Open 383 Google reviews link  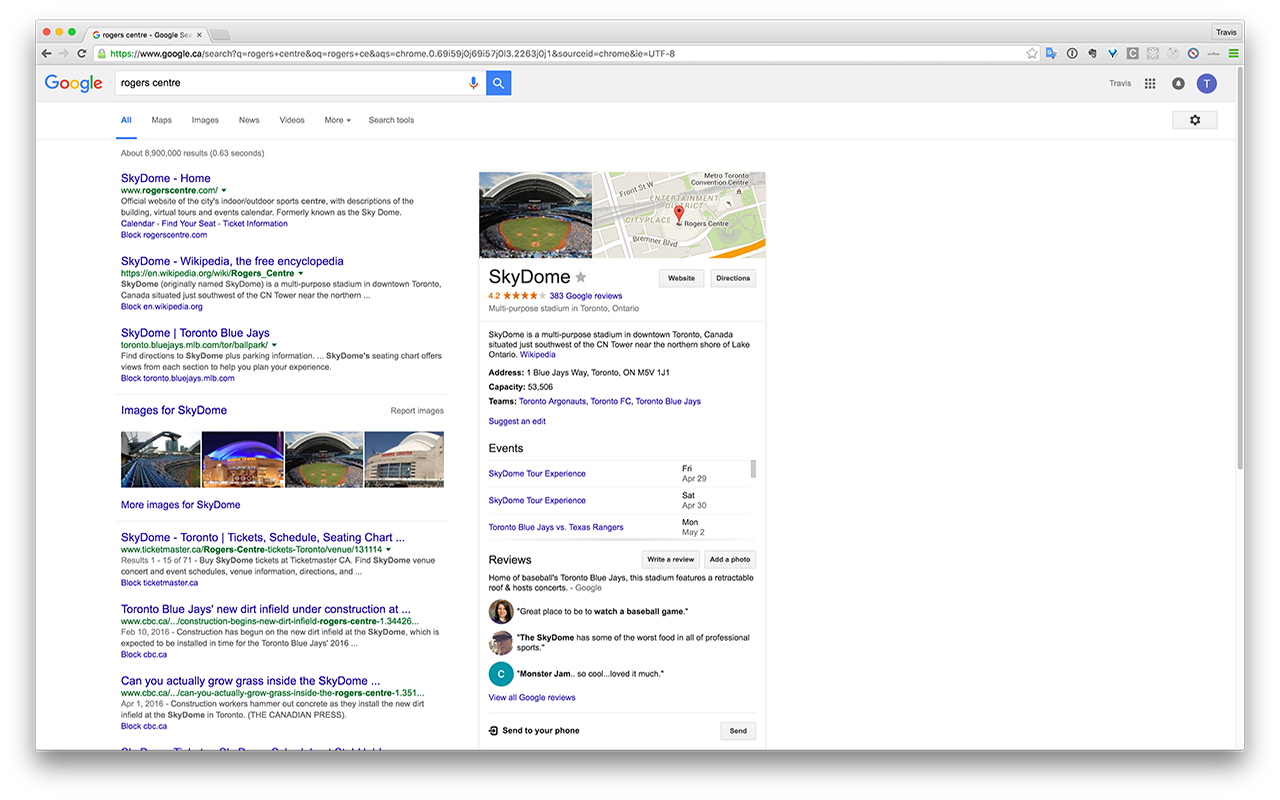[586, 296]
